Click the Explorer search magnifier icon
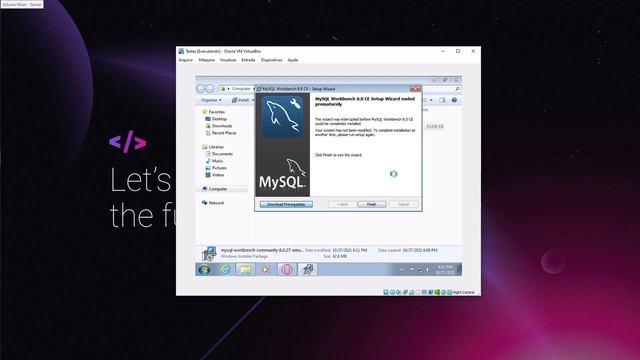640x360 pixels. pyautogui.click(x=457, y=89)
